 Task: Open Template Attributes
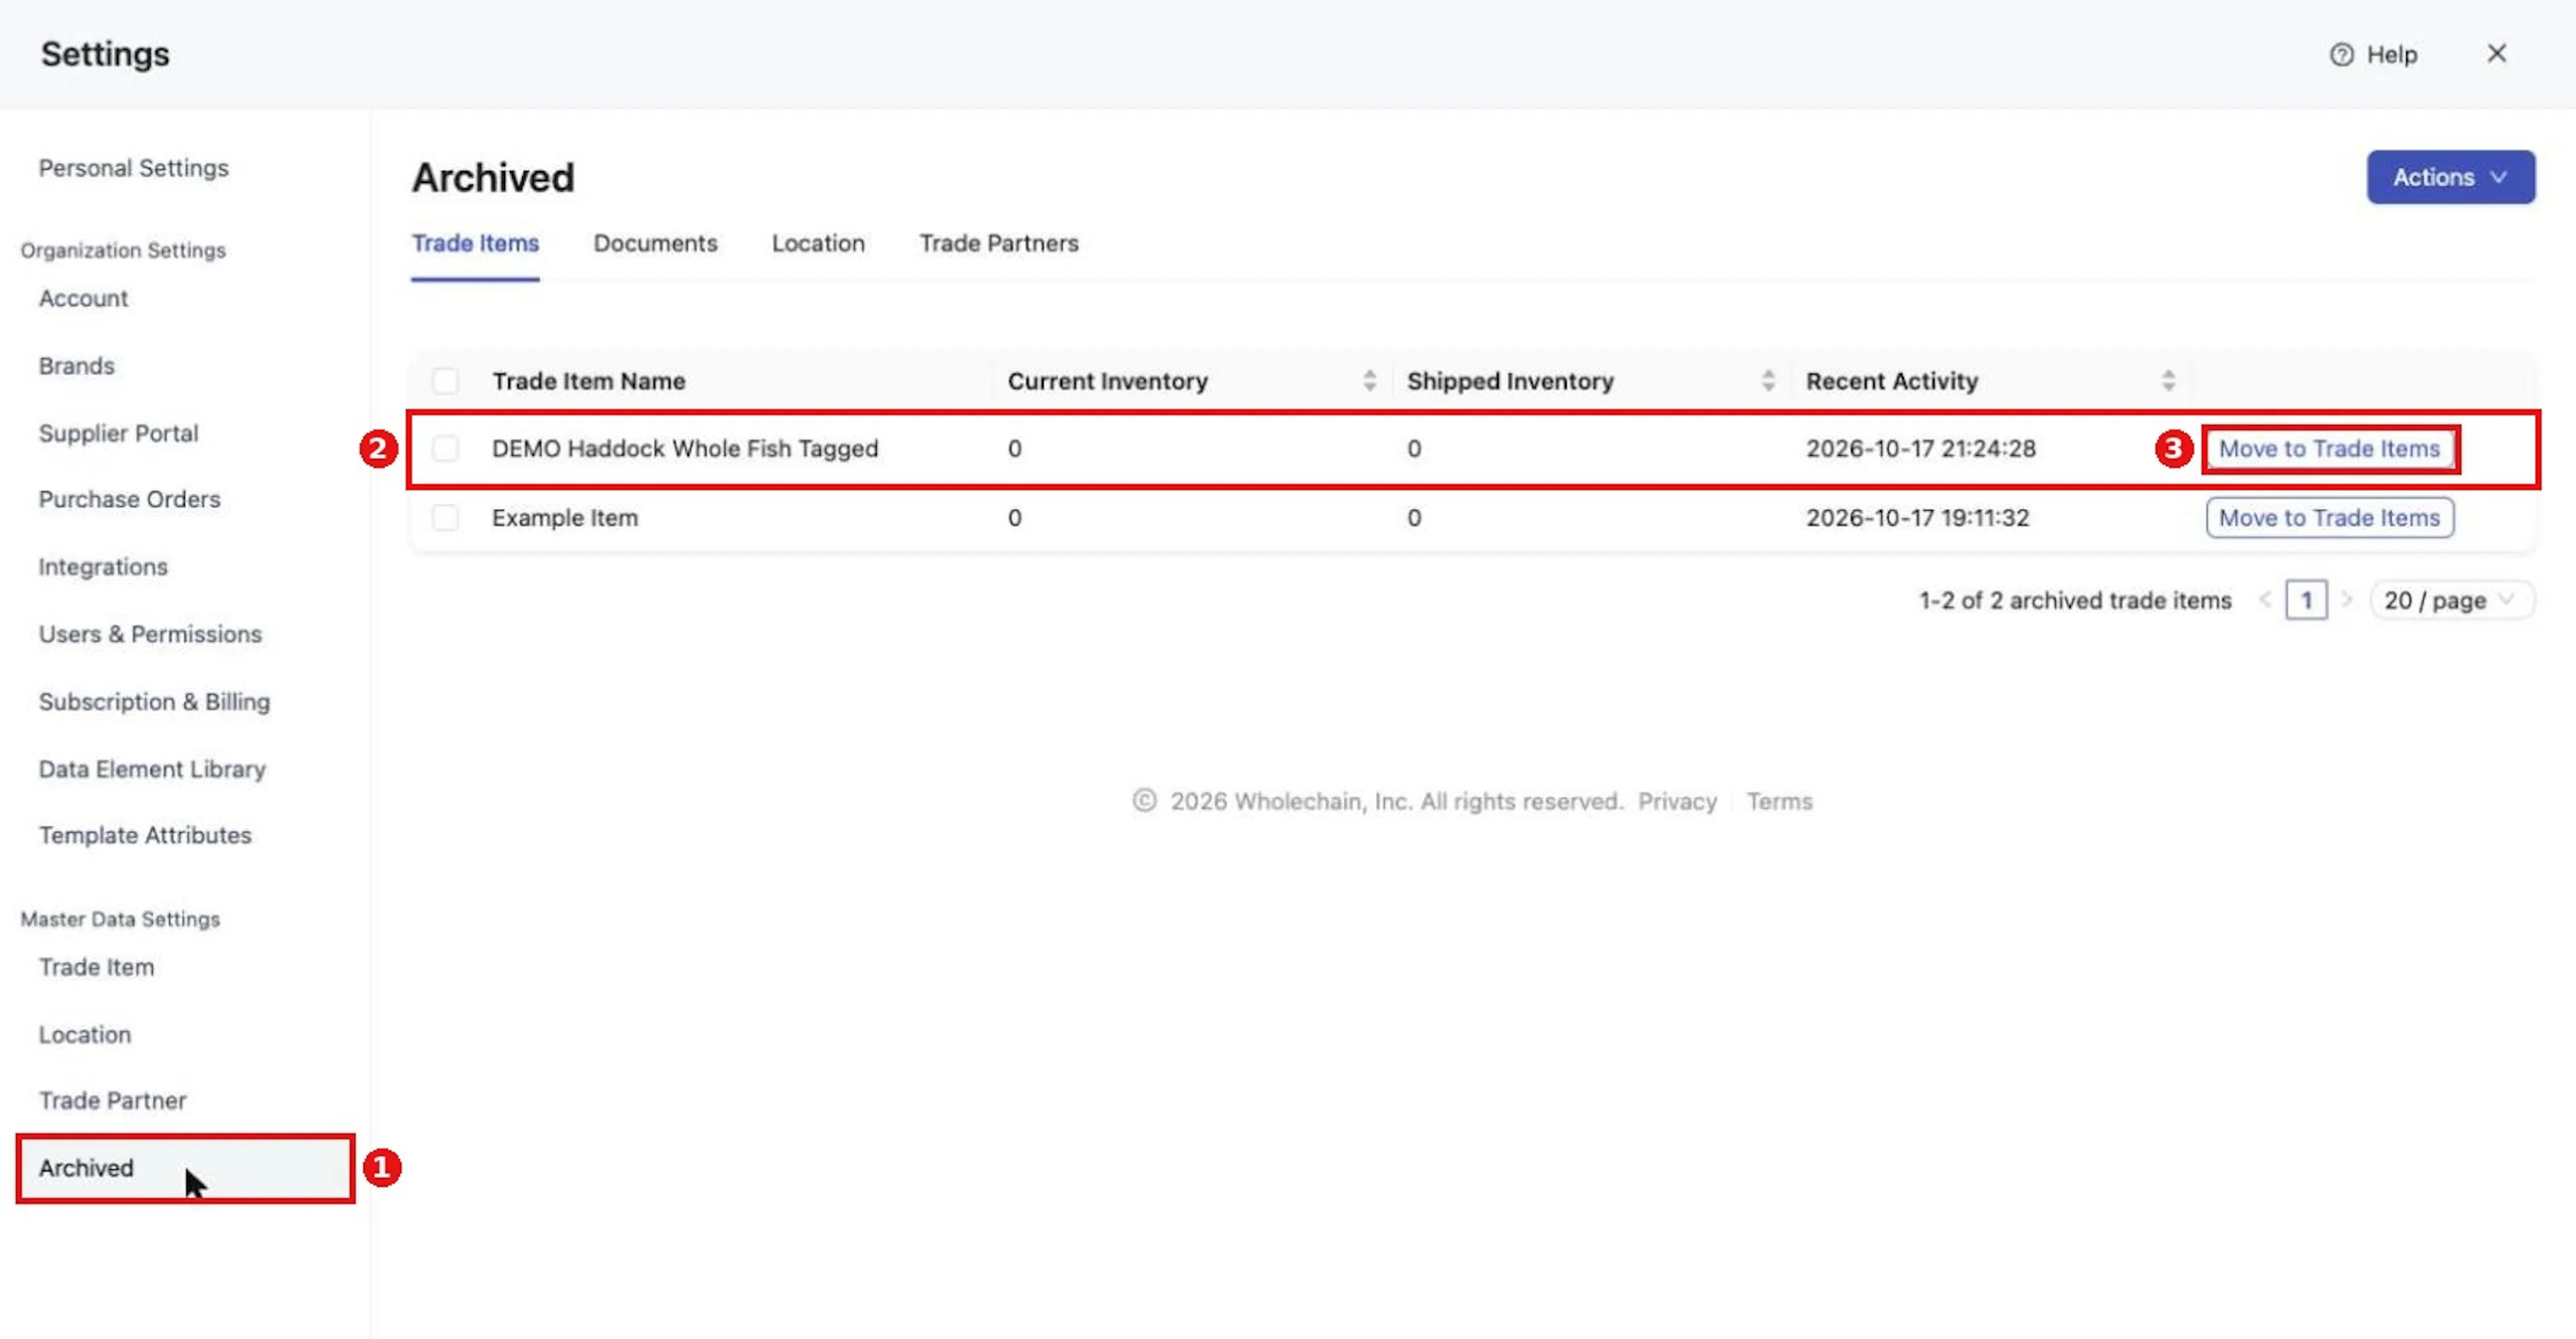(145, 835)
